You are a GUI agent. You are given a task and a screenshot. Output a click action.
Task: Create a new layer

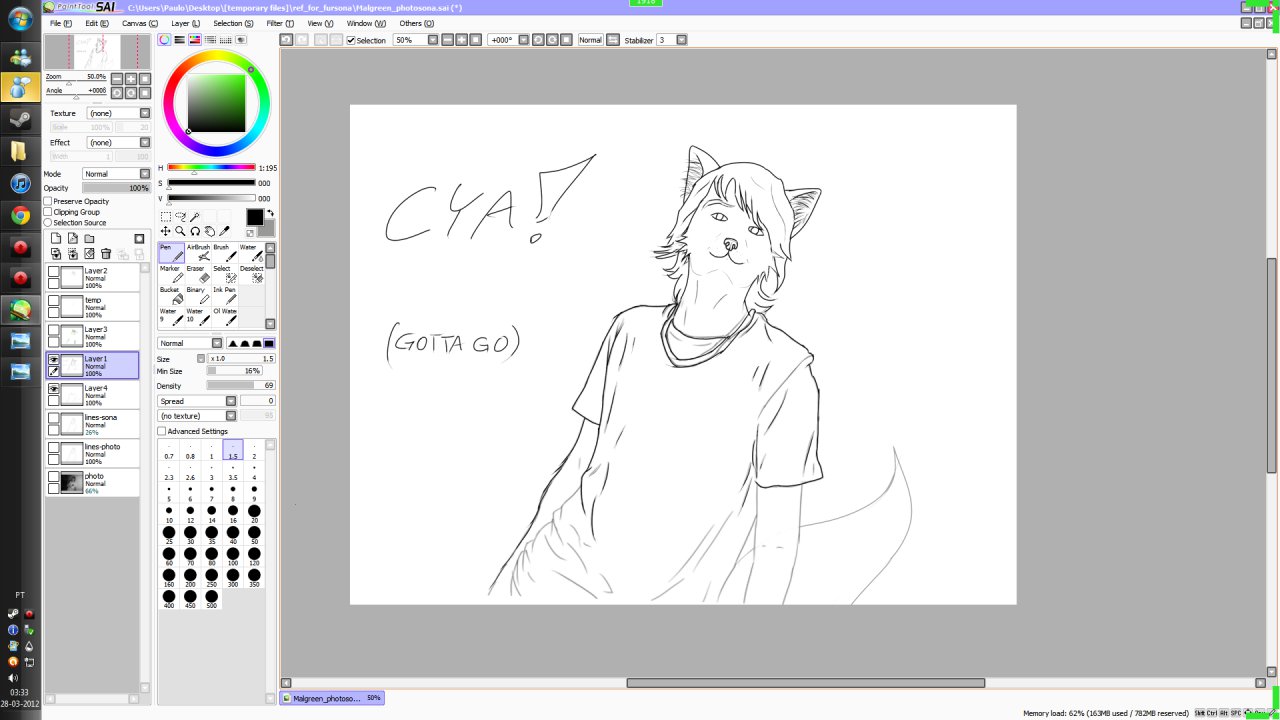[x=56, y=238]
